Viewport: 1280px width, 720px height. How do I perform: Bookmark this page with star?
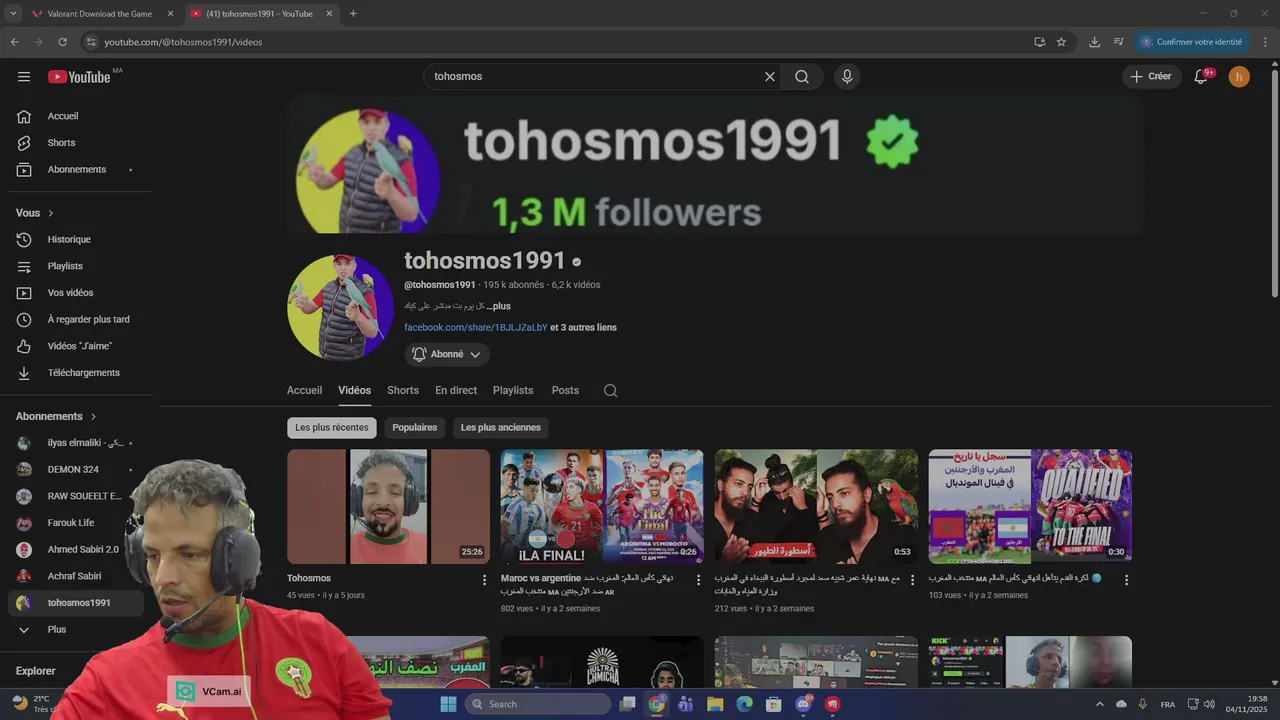point(1061,42)
